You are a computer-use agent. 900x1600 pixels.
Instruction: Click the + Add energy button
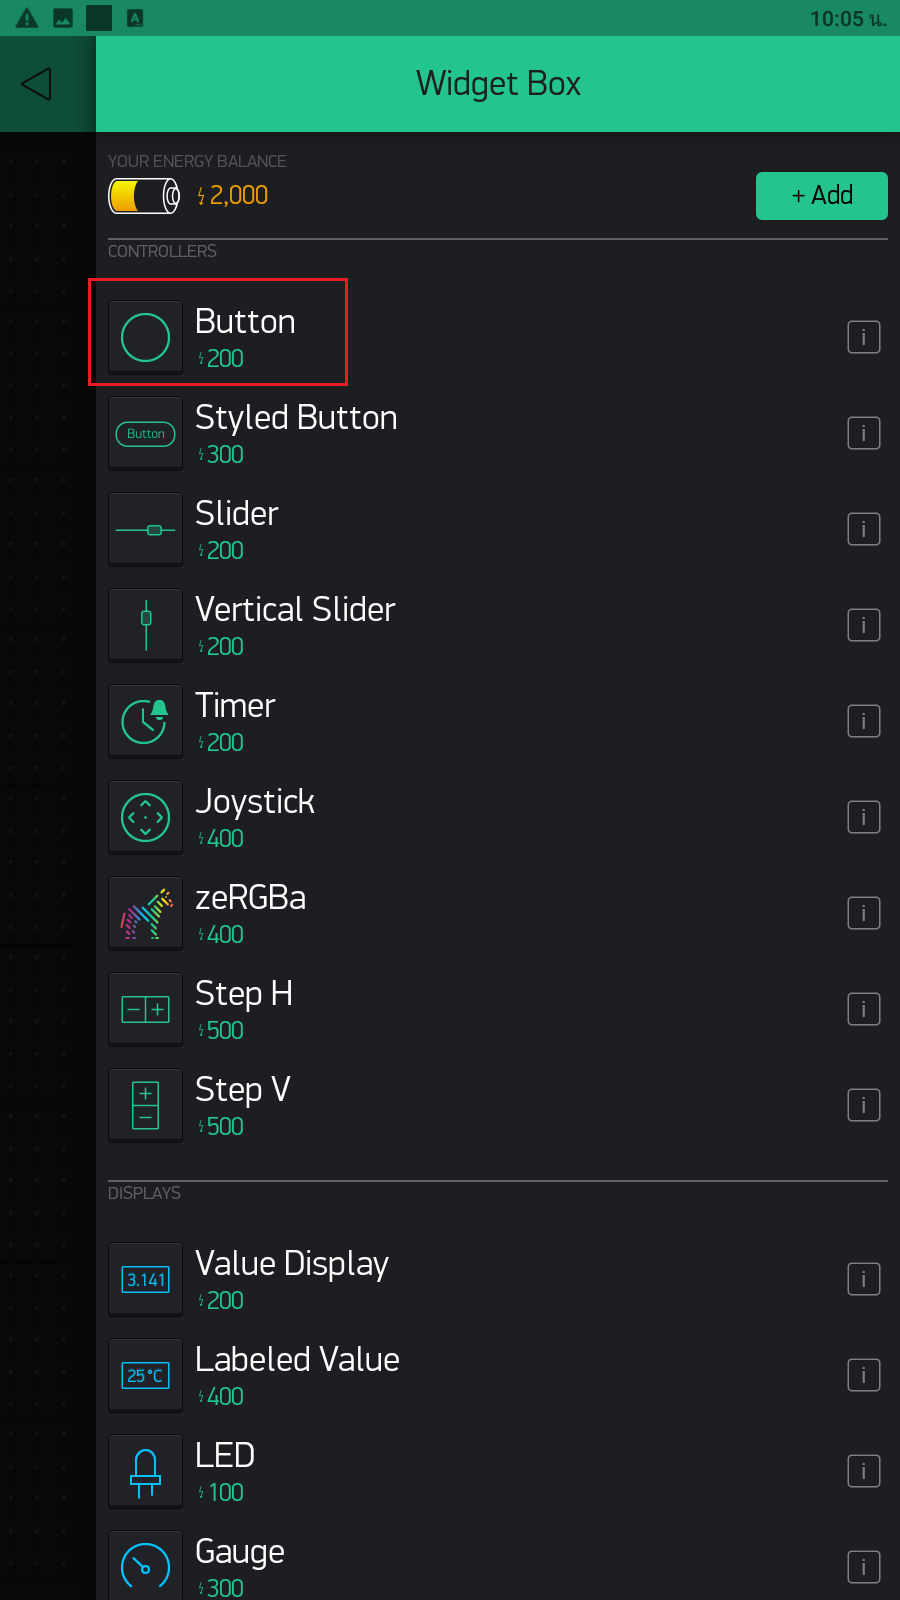pyautogui.click(x=821, y=195)
